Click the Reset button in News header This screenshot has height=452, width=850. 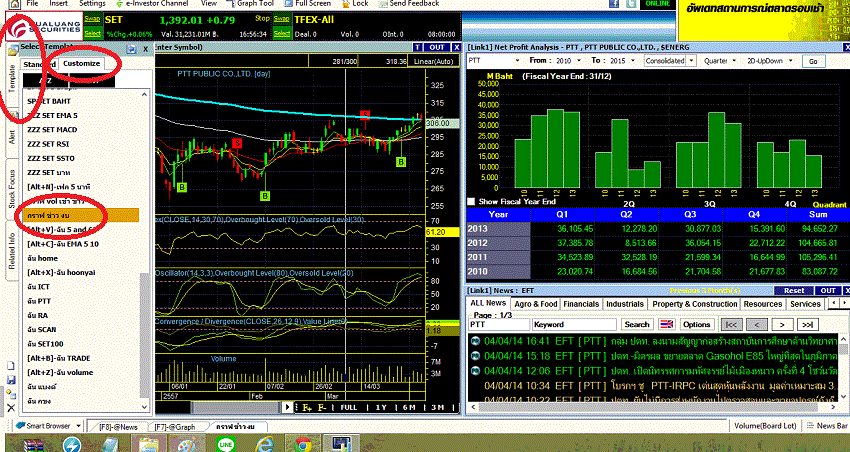(x=794, y=290)
